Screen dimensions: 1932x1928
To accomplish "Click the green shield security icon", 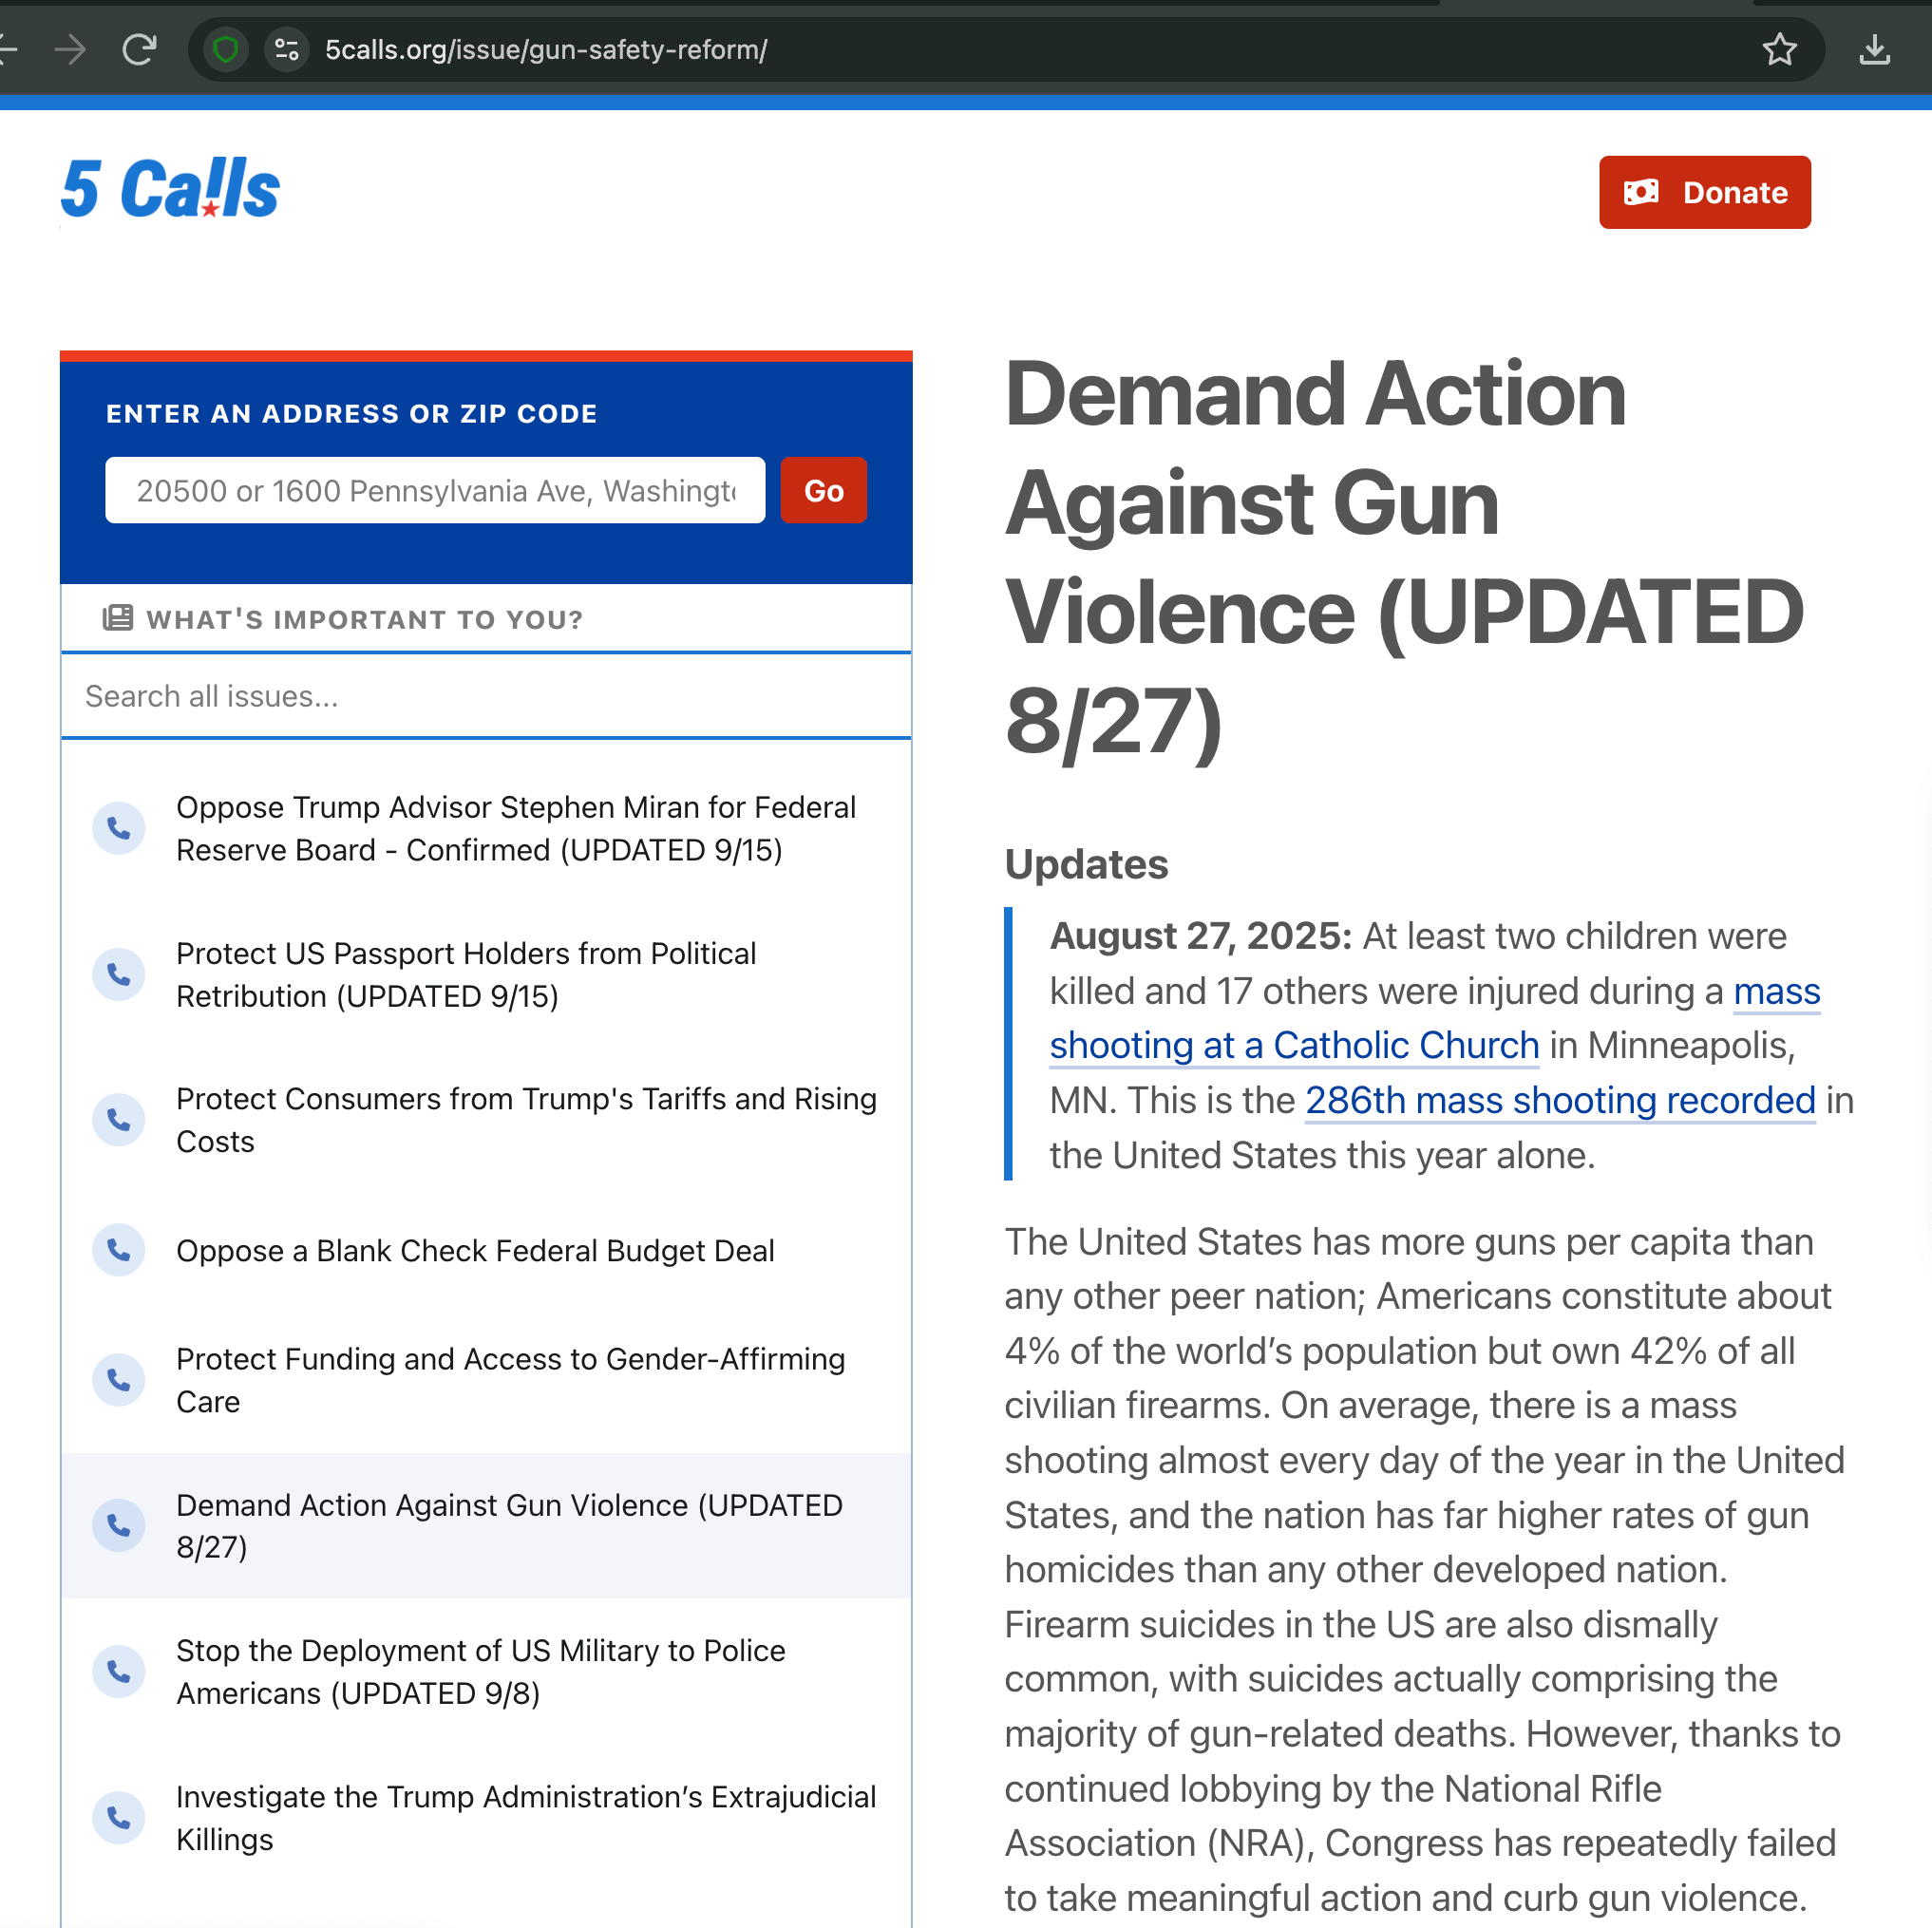I will tap(226, 49).
